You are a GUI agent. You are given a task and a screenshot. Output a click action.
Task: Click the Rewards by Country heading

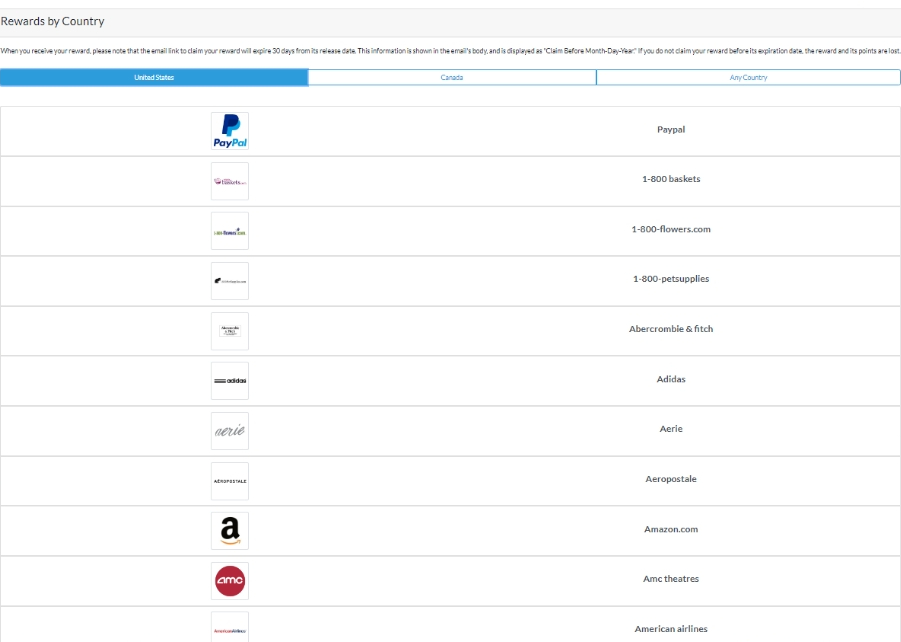(52, 22)
